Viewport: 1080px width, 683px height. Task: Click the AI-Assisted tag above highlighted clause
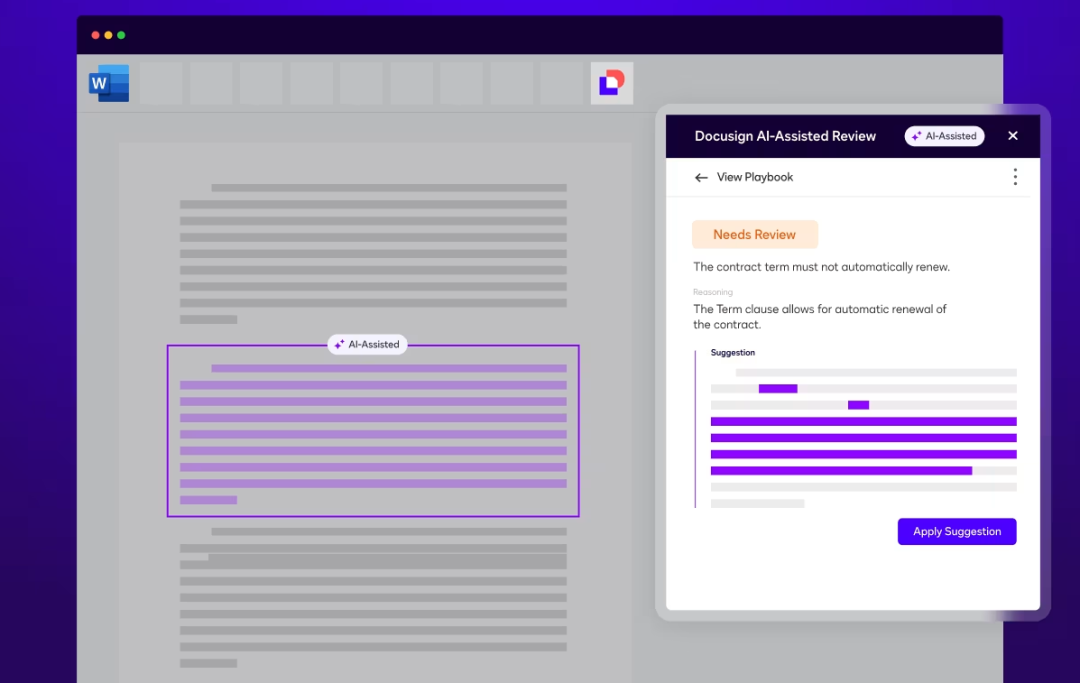pyautogui.click(x=367, y=344)
